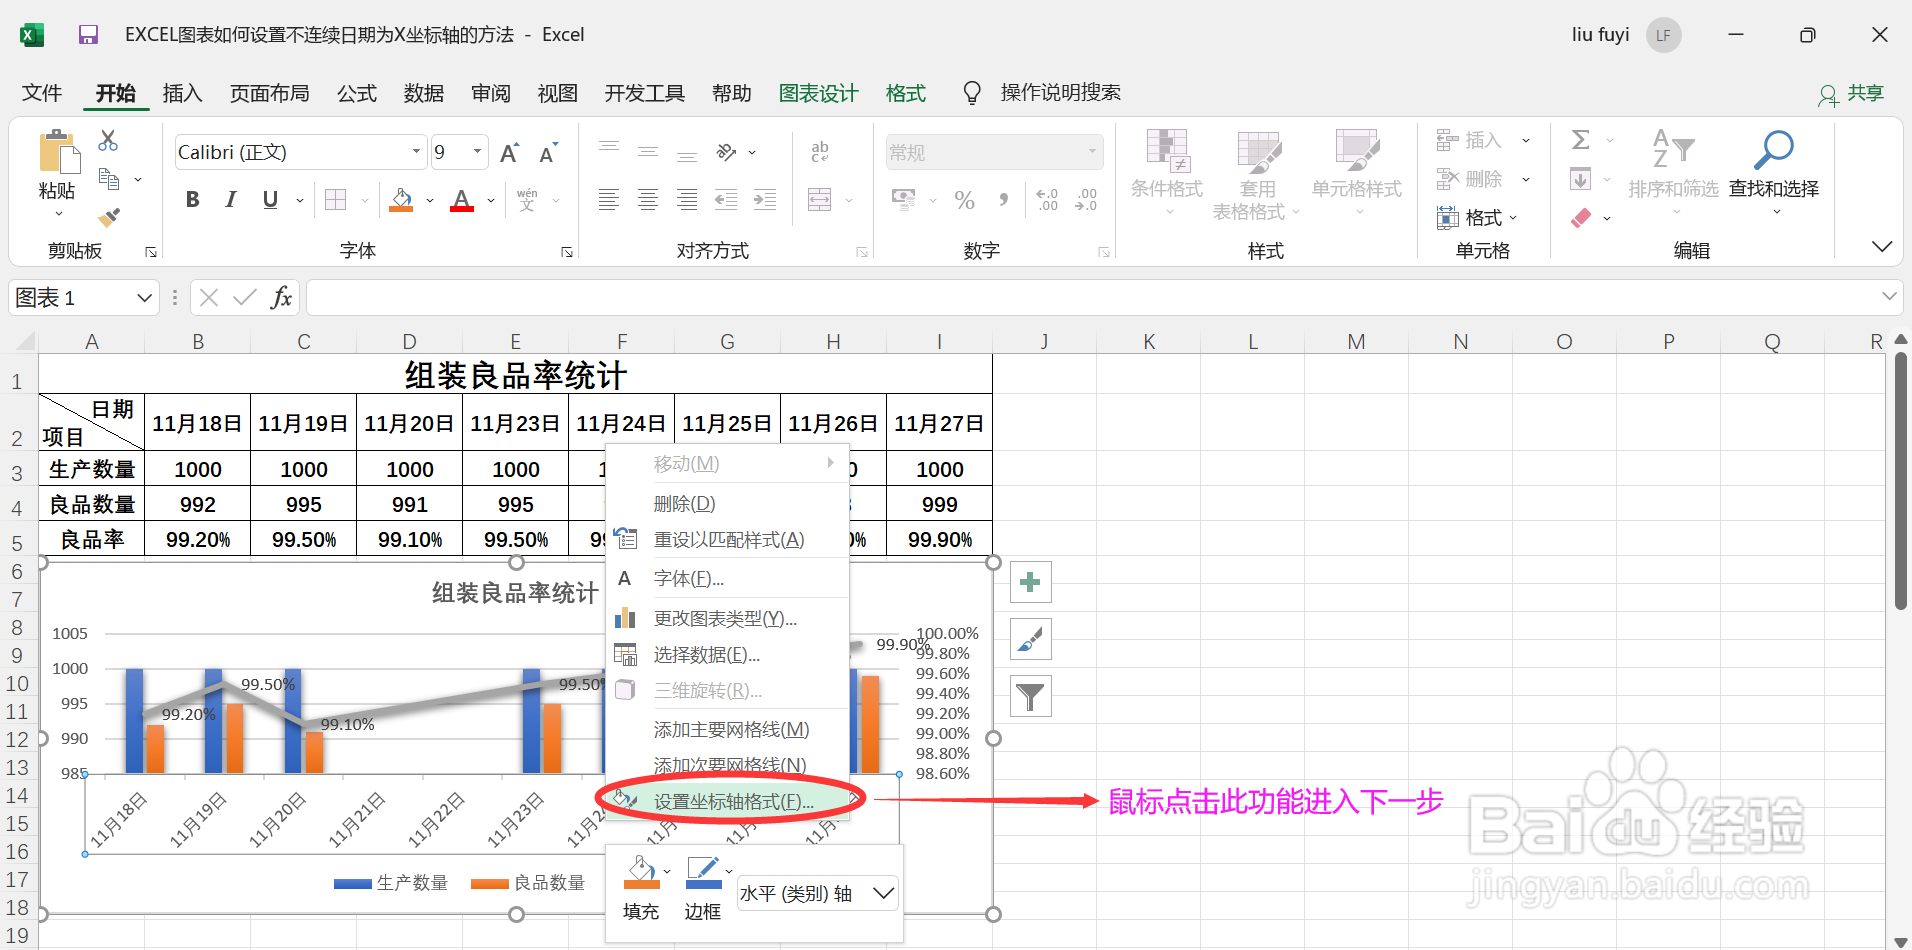
Task: Click the Conditional Formatting icon
Action: click(x=1167, y=150)
